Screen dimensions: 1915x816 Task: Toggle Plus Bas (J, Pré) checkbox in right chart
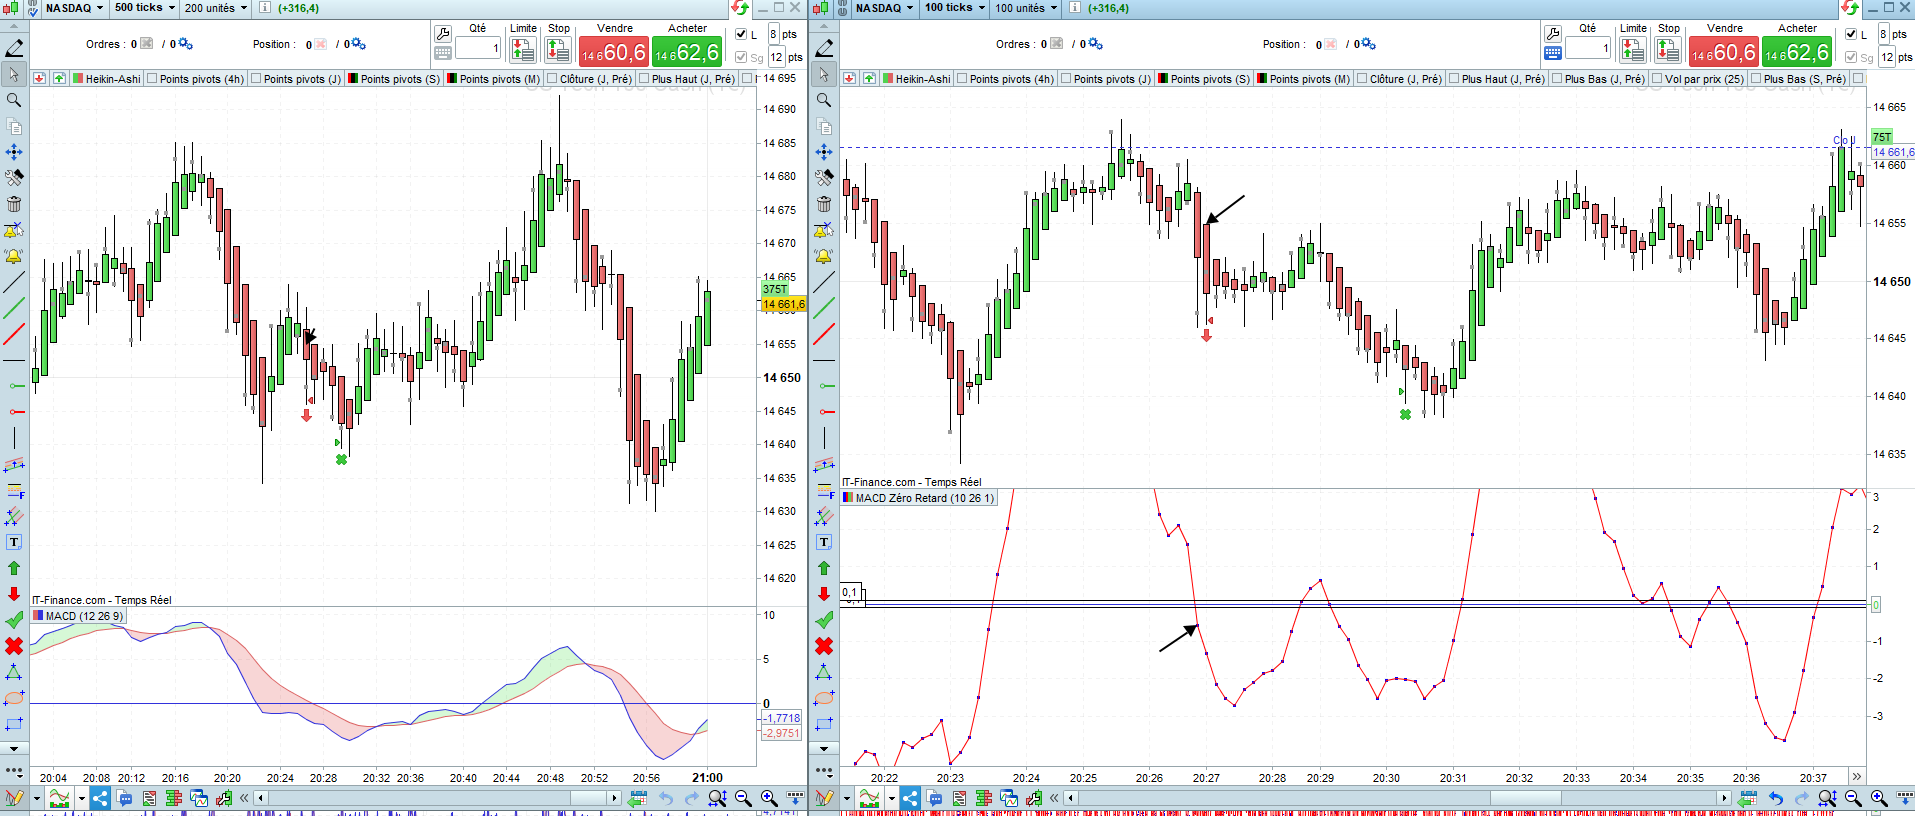tap(1557, 79)
